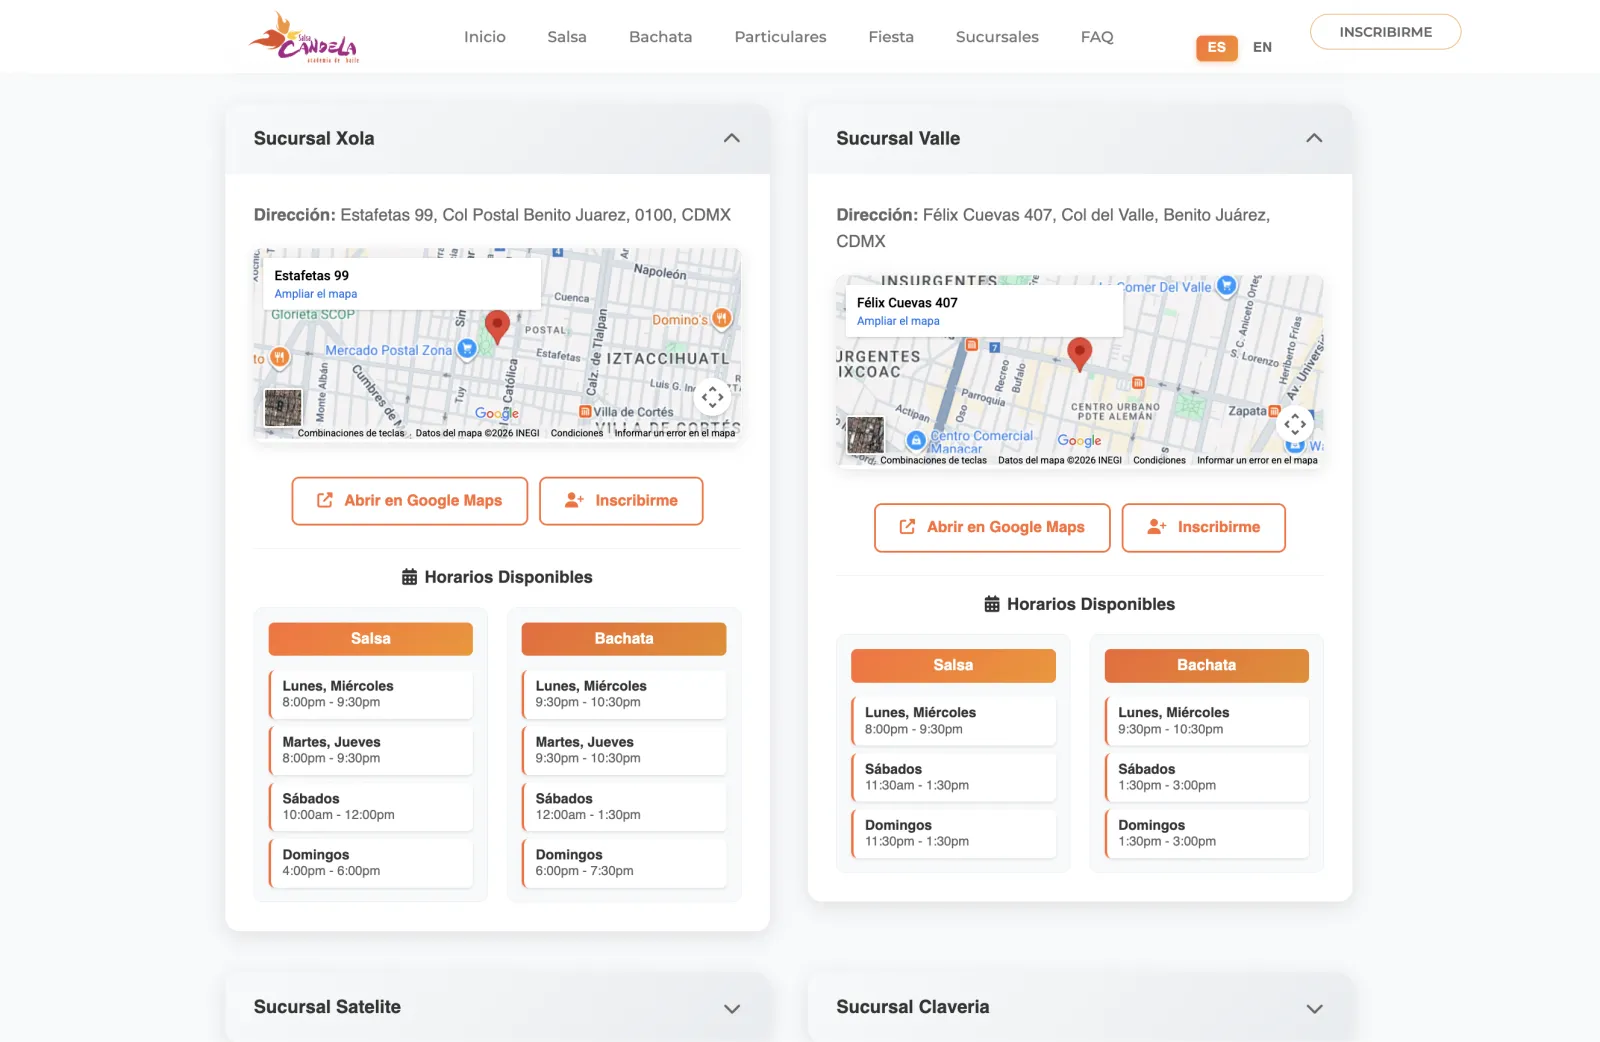Switch language to ES
The width and height of the screenshot is (1600, 1042).
(1216, 47)
